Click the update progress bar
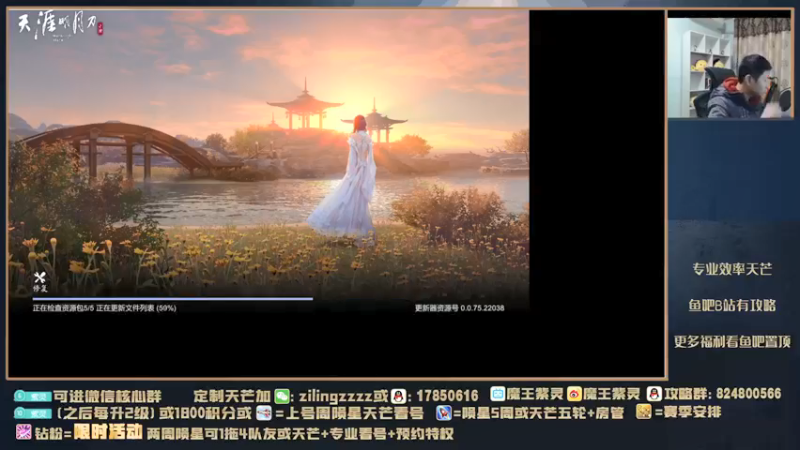 173,299
